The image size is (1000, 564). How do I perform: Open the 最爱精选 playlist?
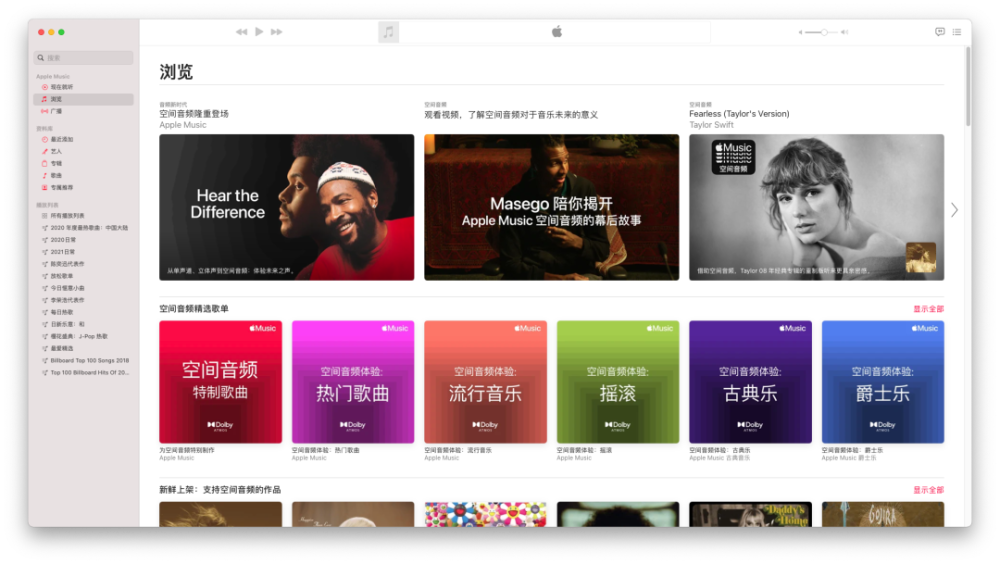click(84, 348)
